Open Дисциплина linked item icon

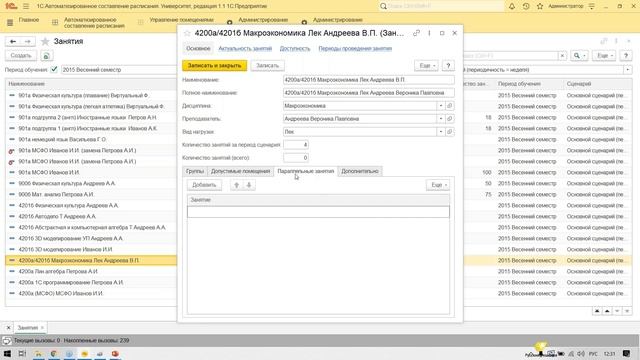449,106
